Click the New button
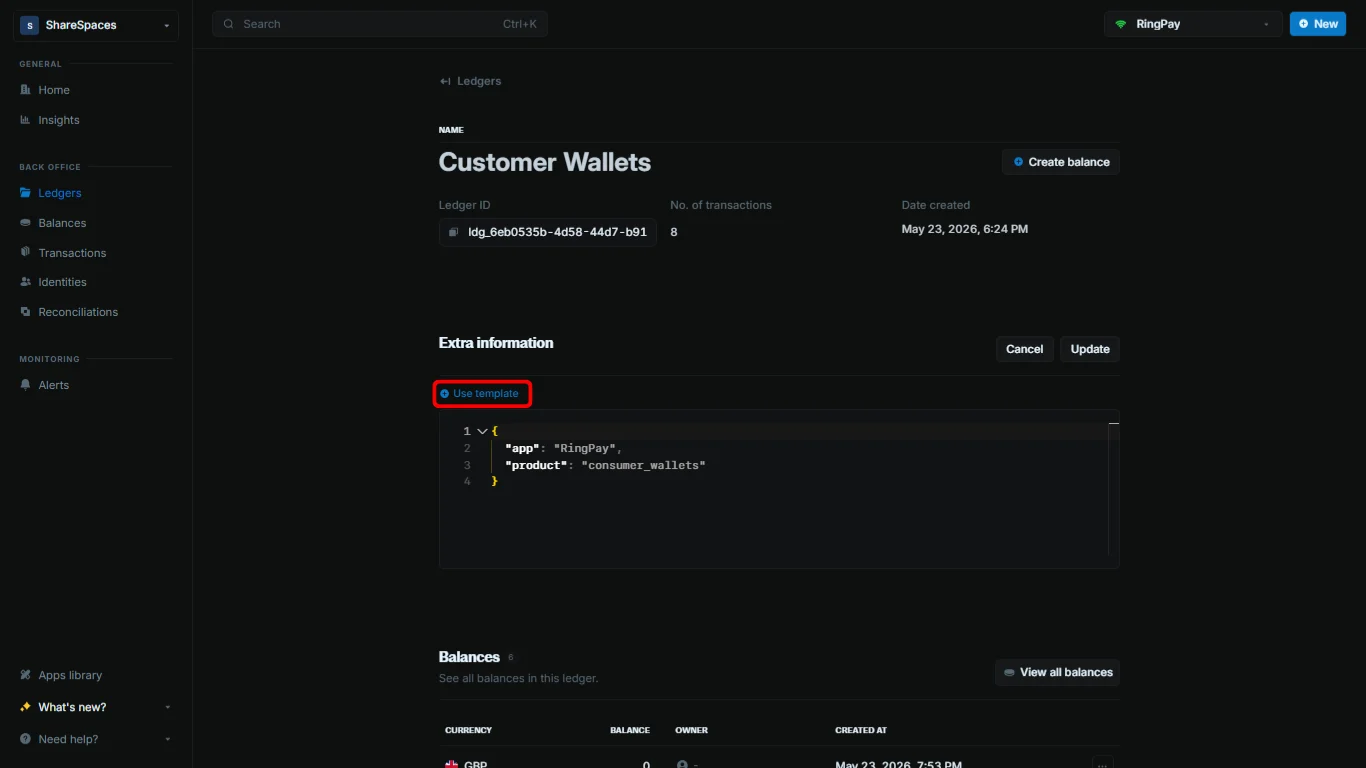The width and height of the screenshot is (1366, 768). click(x=1318, y=24)
